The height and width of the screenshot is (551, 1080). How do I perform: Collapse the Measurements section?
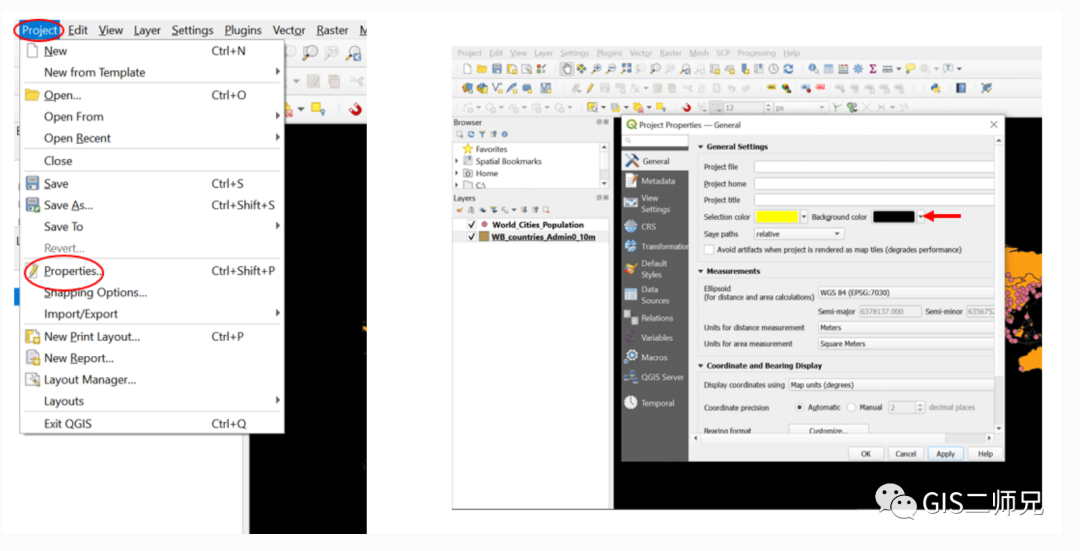(701, 271)
